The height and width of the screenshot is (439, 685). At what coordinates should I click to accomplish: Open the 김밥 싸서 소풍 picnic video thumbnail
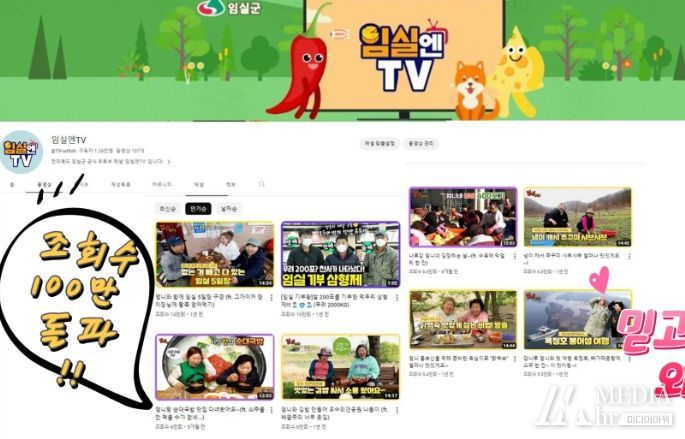coord(340,367)
